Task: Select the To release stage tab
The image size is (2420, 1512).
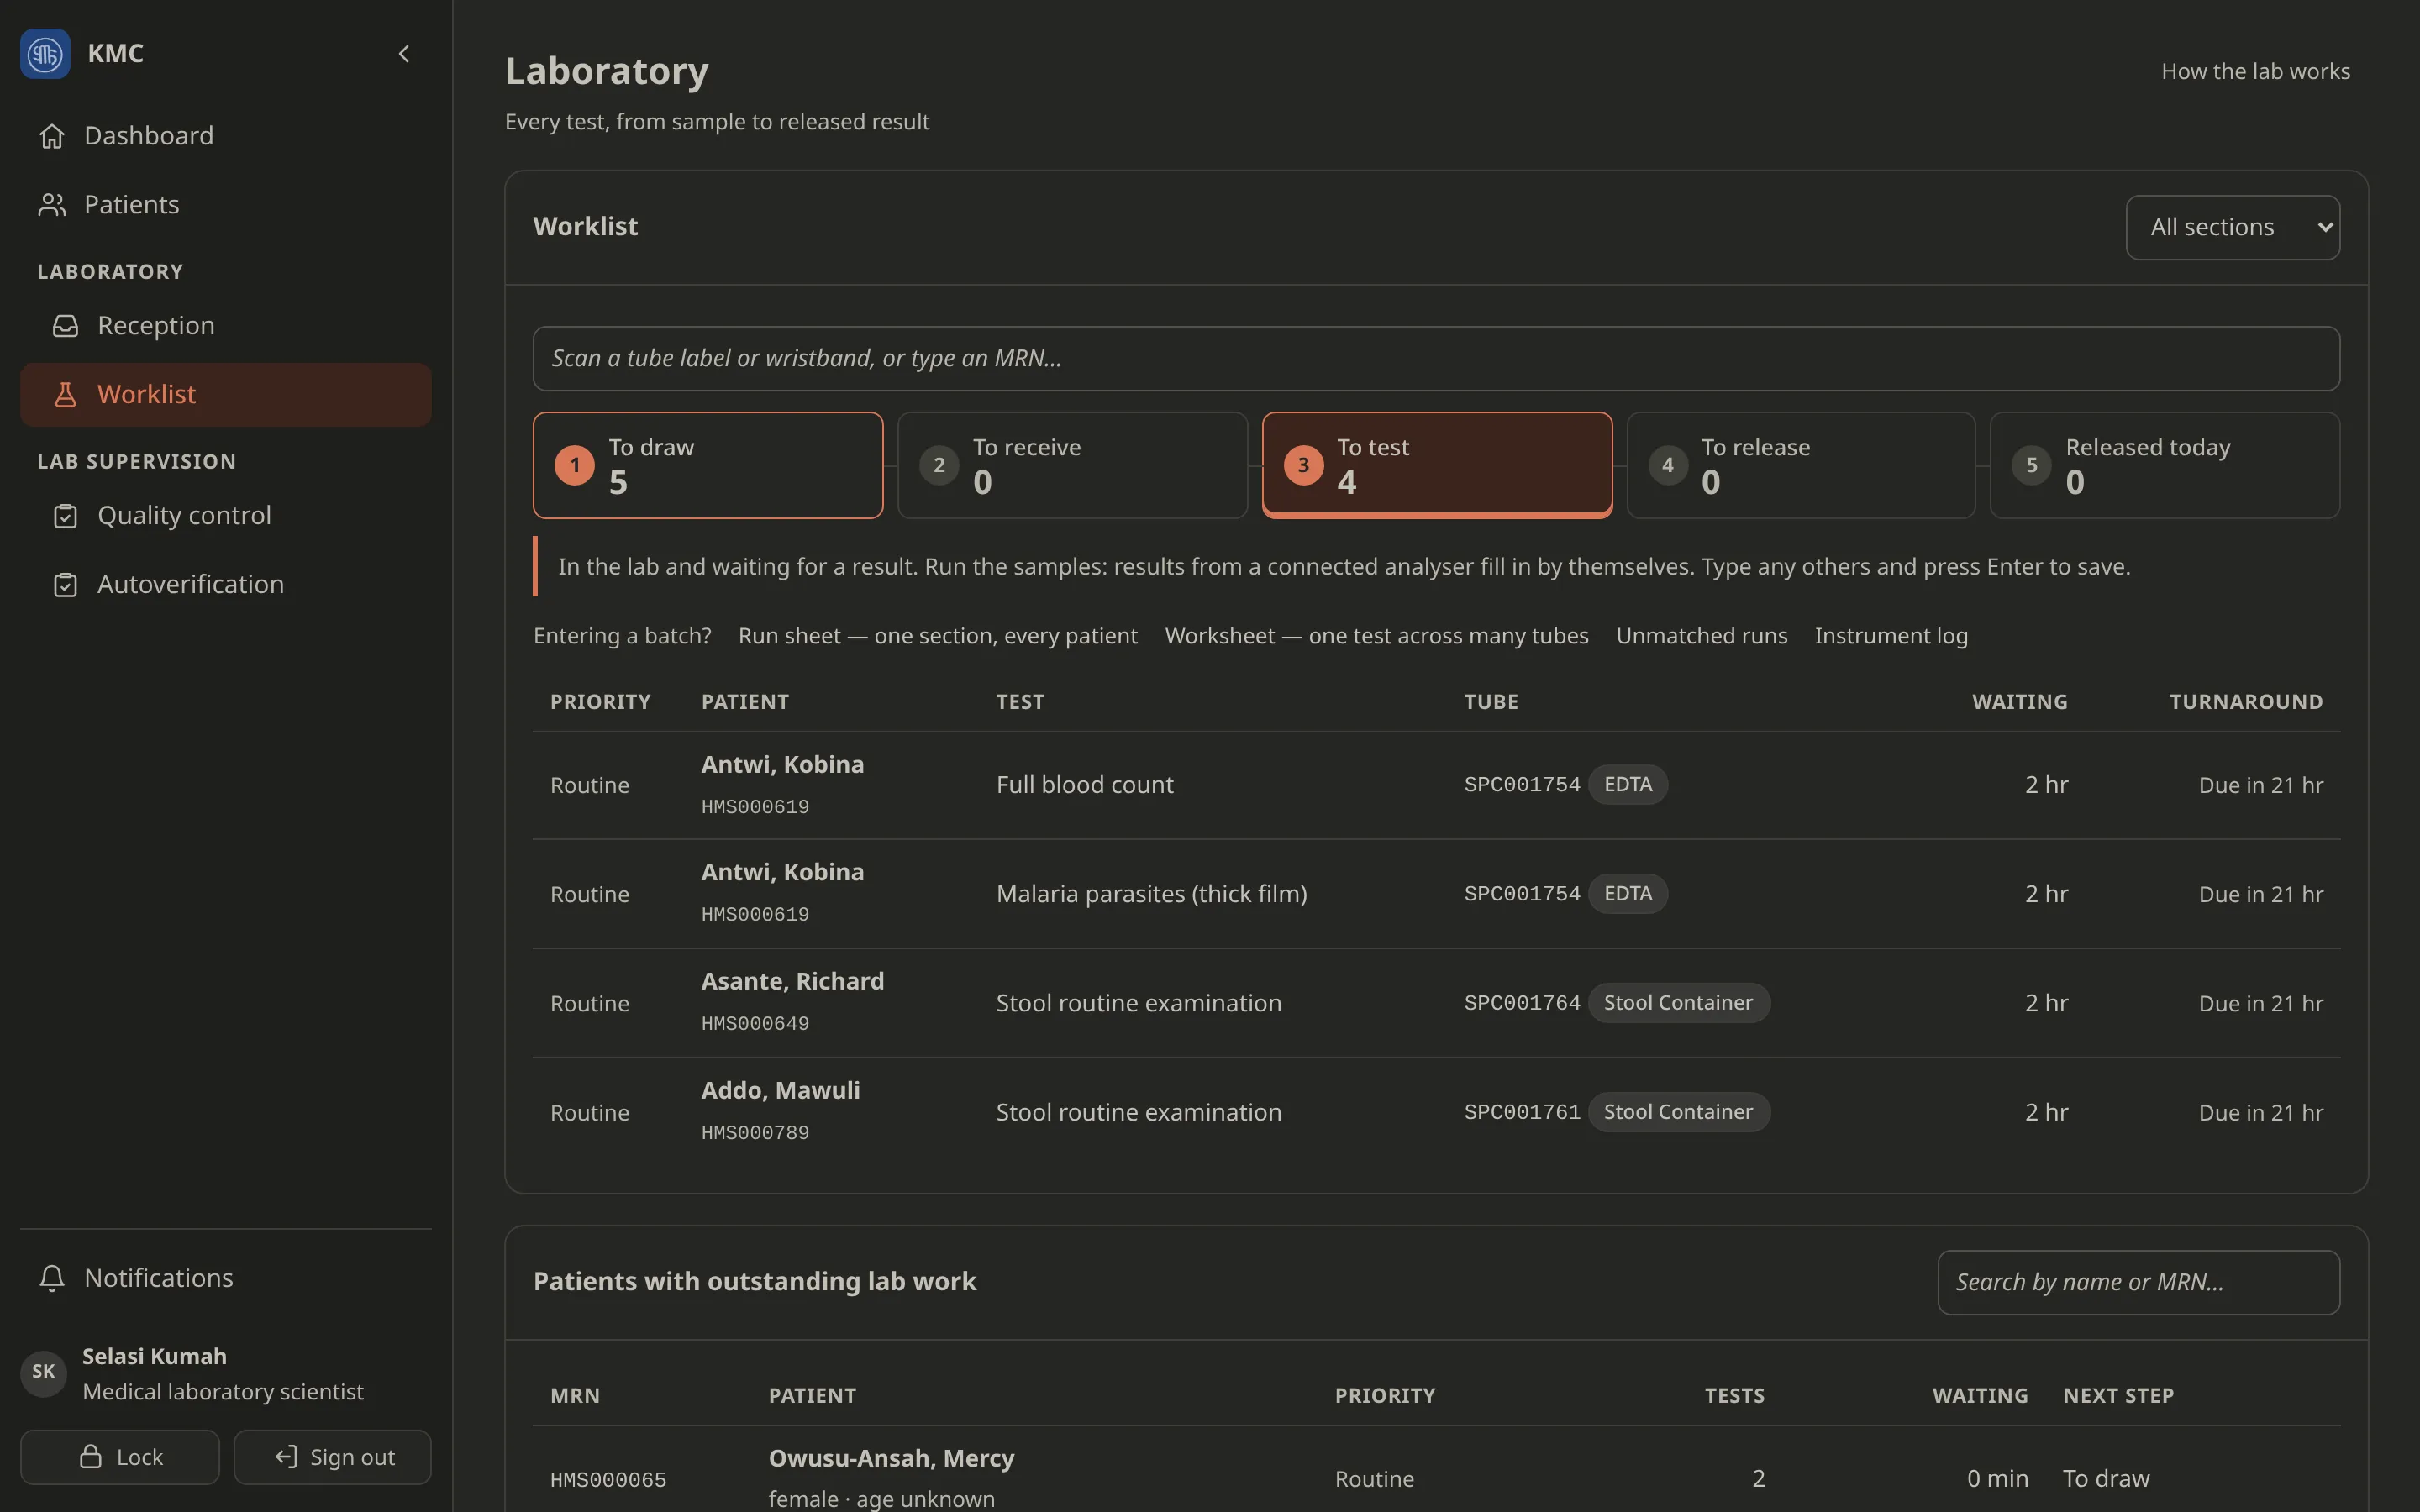Action: pos(1801,465)
